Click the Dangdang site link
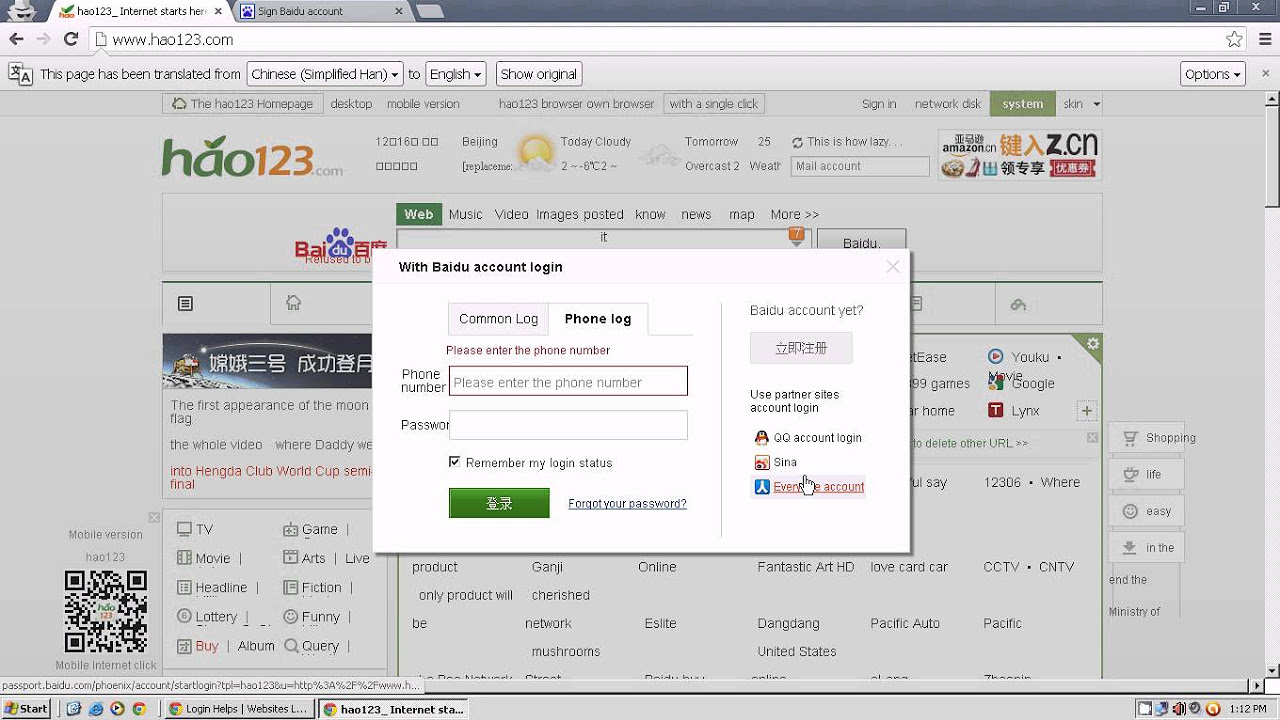 (788, 623)
